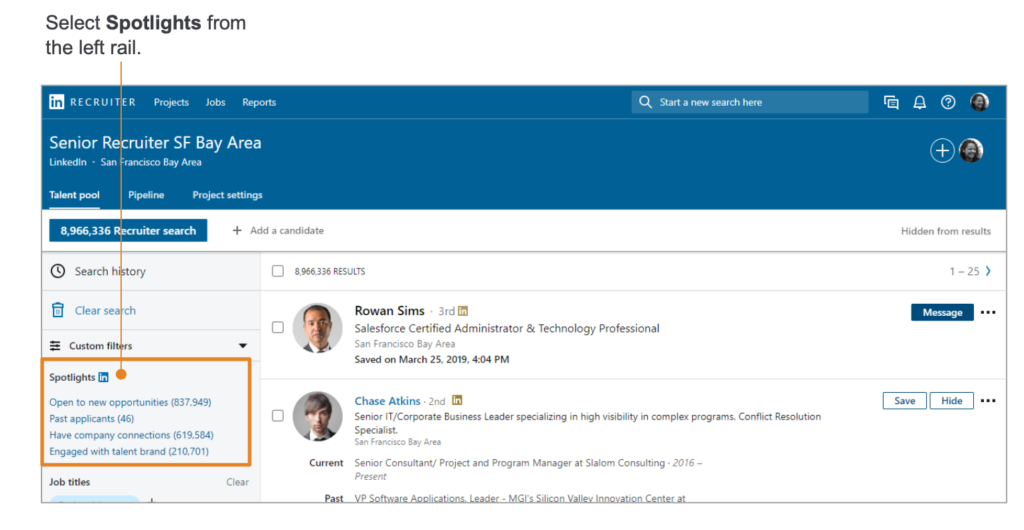1024x530 pixels.
Task: Tick the select-all results checkbox
Action: [x=278, y=271]
